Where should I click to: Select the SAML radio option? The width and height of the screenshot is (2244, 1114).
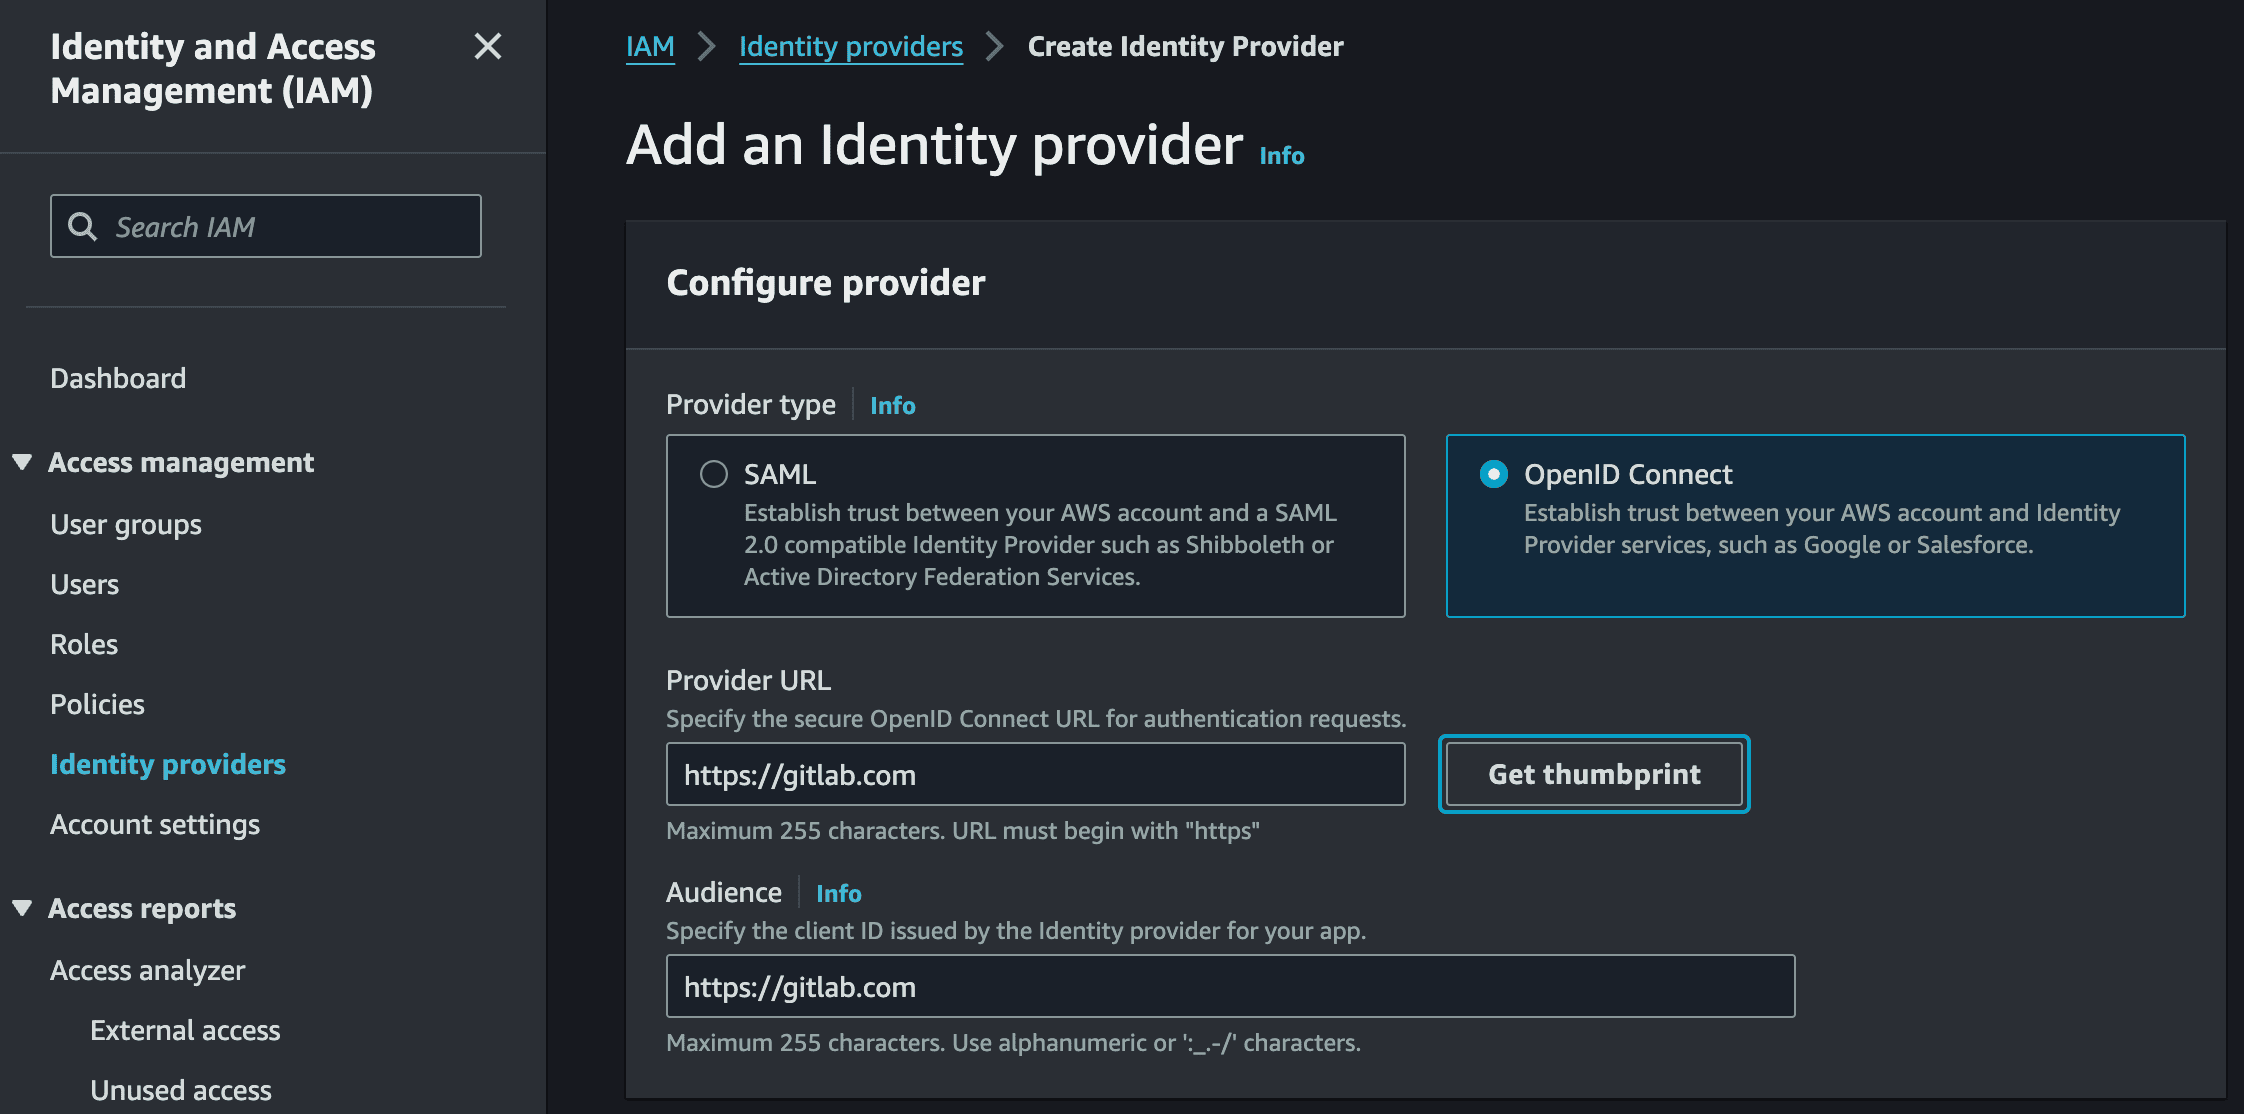[714, 474]
